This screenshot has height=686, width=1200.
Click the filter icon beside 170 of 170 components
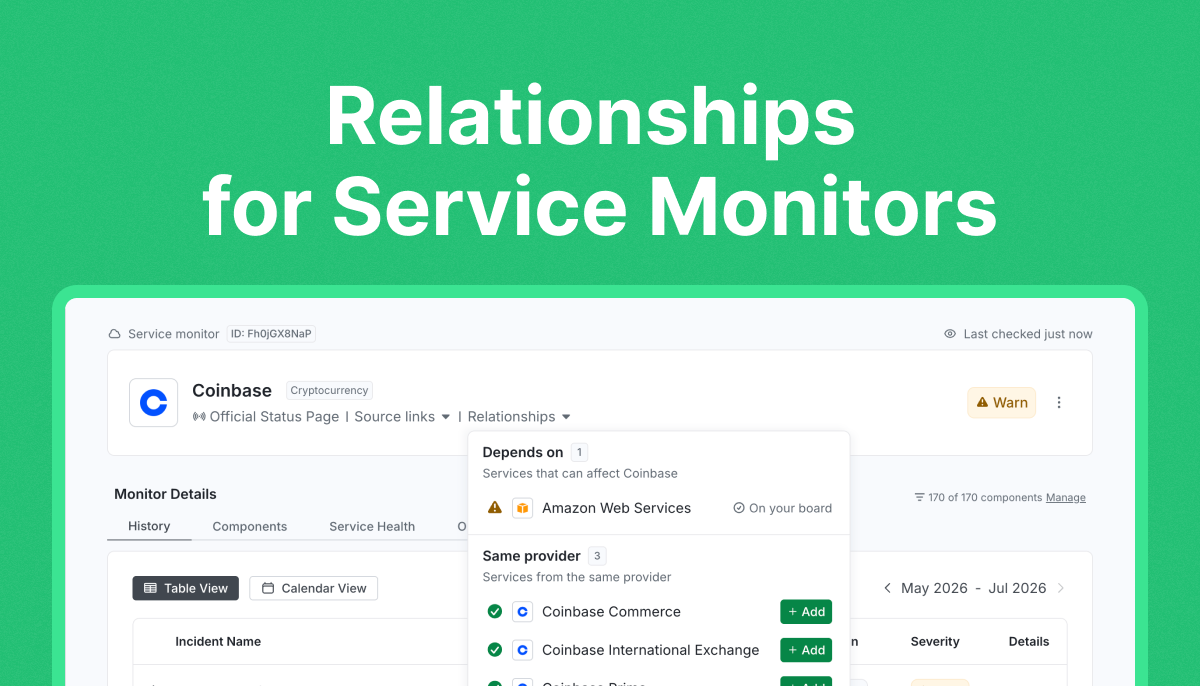click(919, 497)
